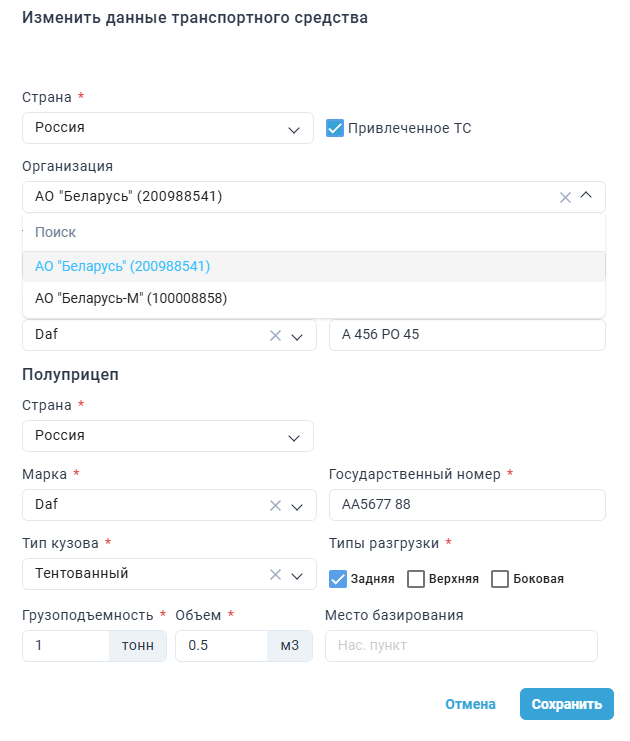This screenshot has height=741, width=630.
Task: Open the Тип кузова dropdown arrow
Action: click(297, 576)
